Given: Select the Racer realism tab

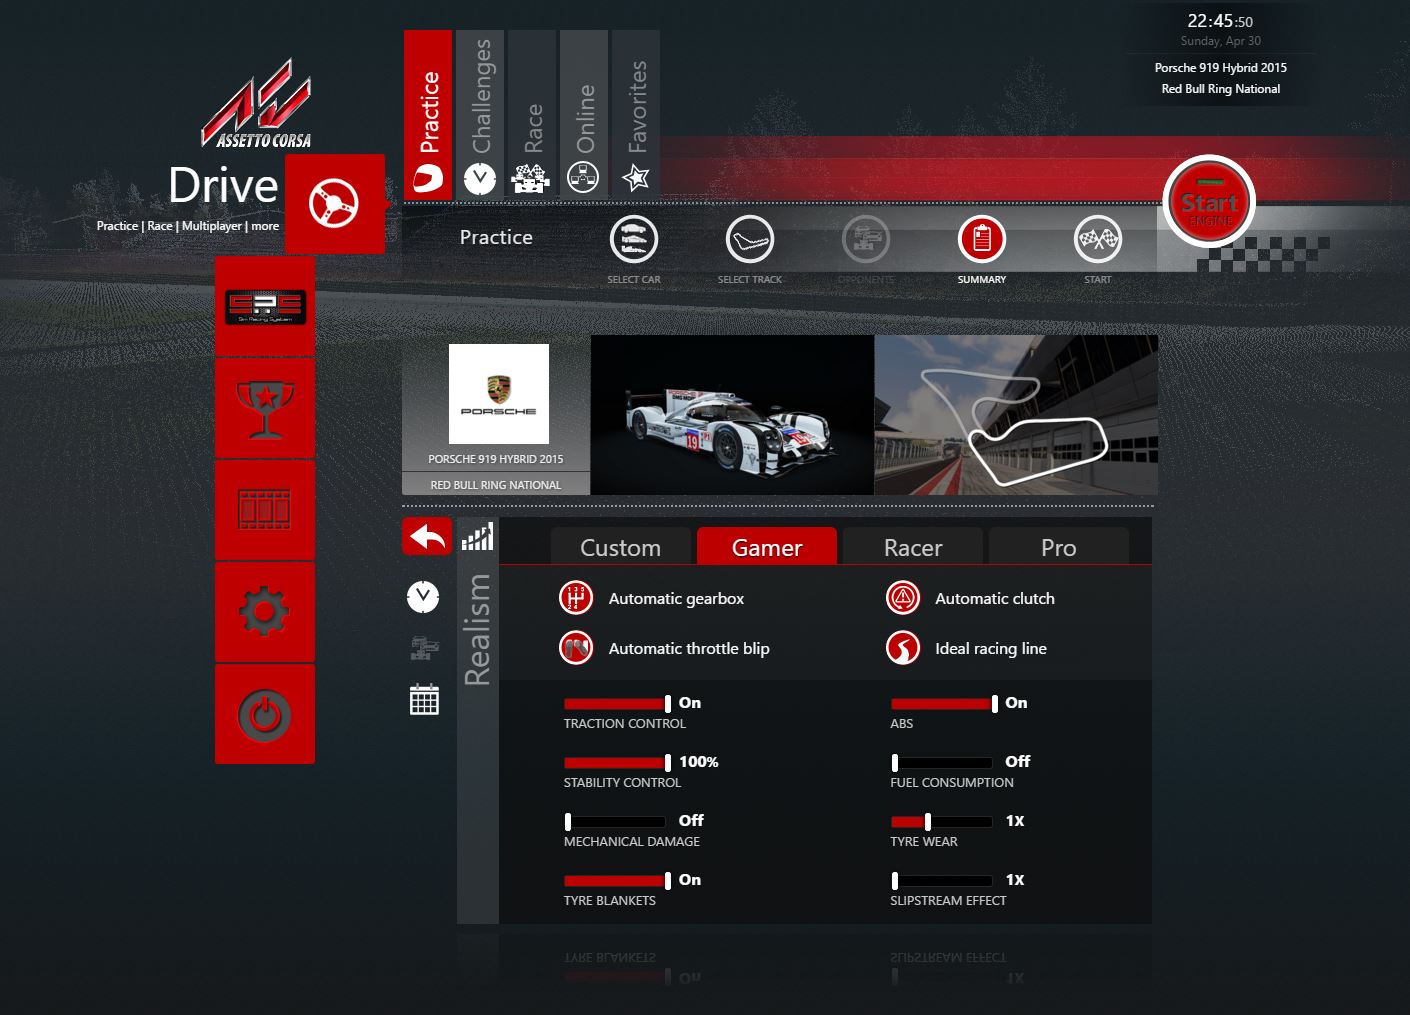Looking at the screenshot, I should (912, 547).
